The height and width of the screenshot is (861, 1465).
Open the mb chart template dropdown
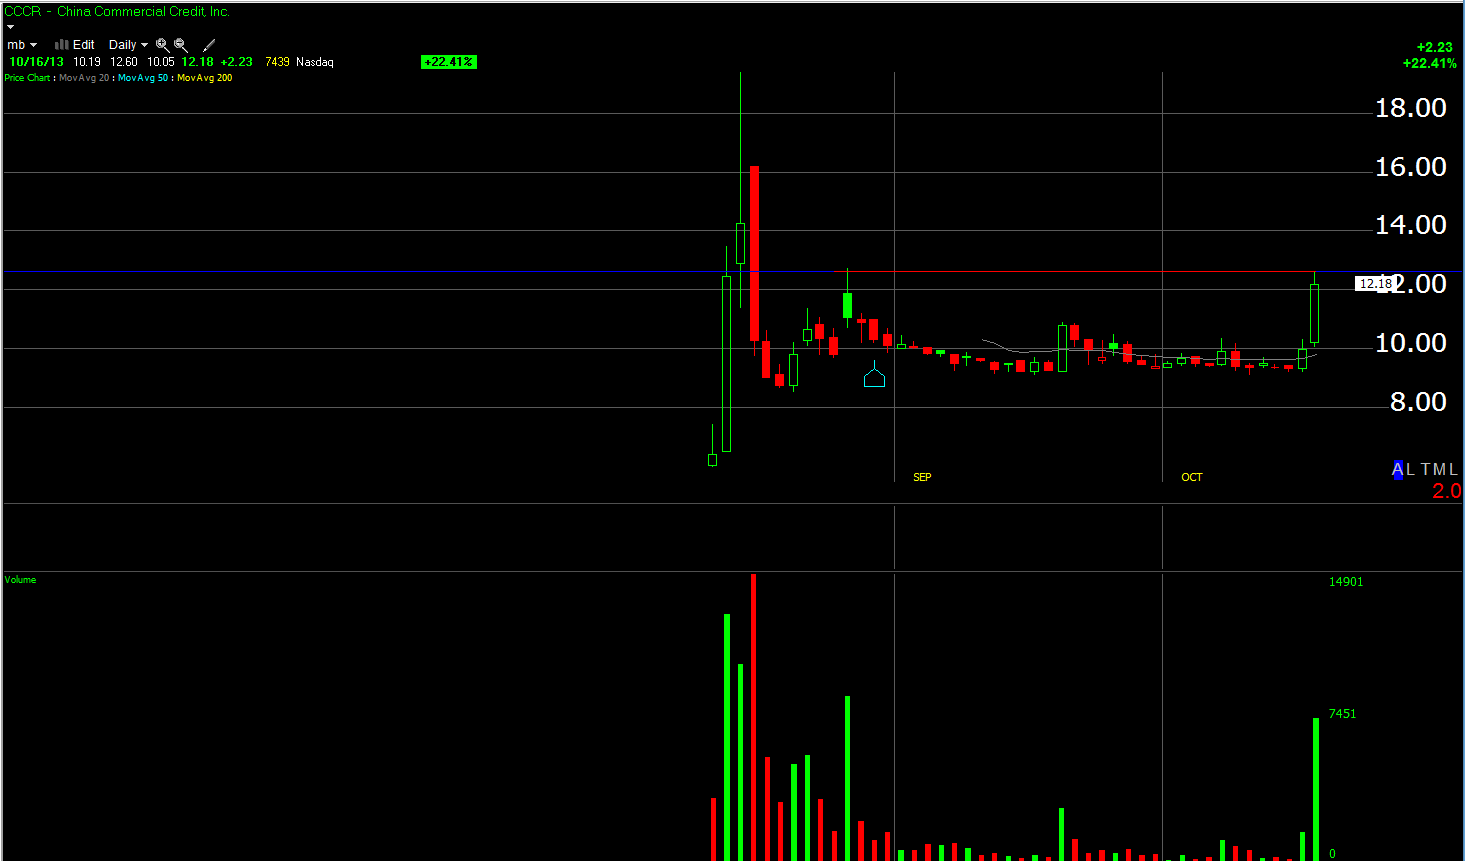pyautogui.click(x=22, y=45)
